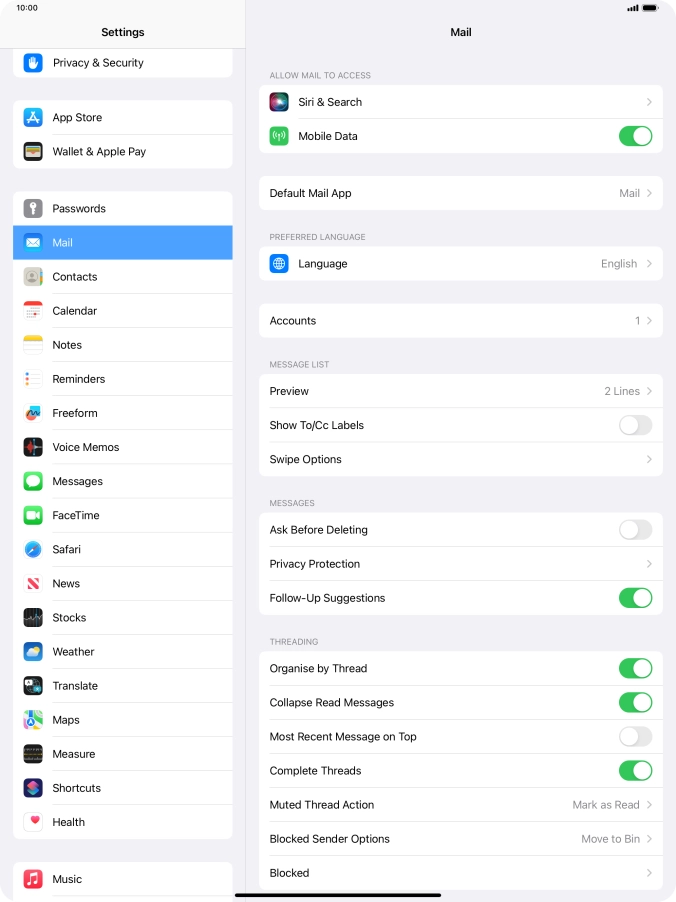Select Contacts in settings sidebar
This screenshot has height=902, width=676.
click(123, 277)
